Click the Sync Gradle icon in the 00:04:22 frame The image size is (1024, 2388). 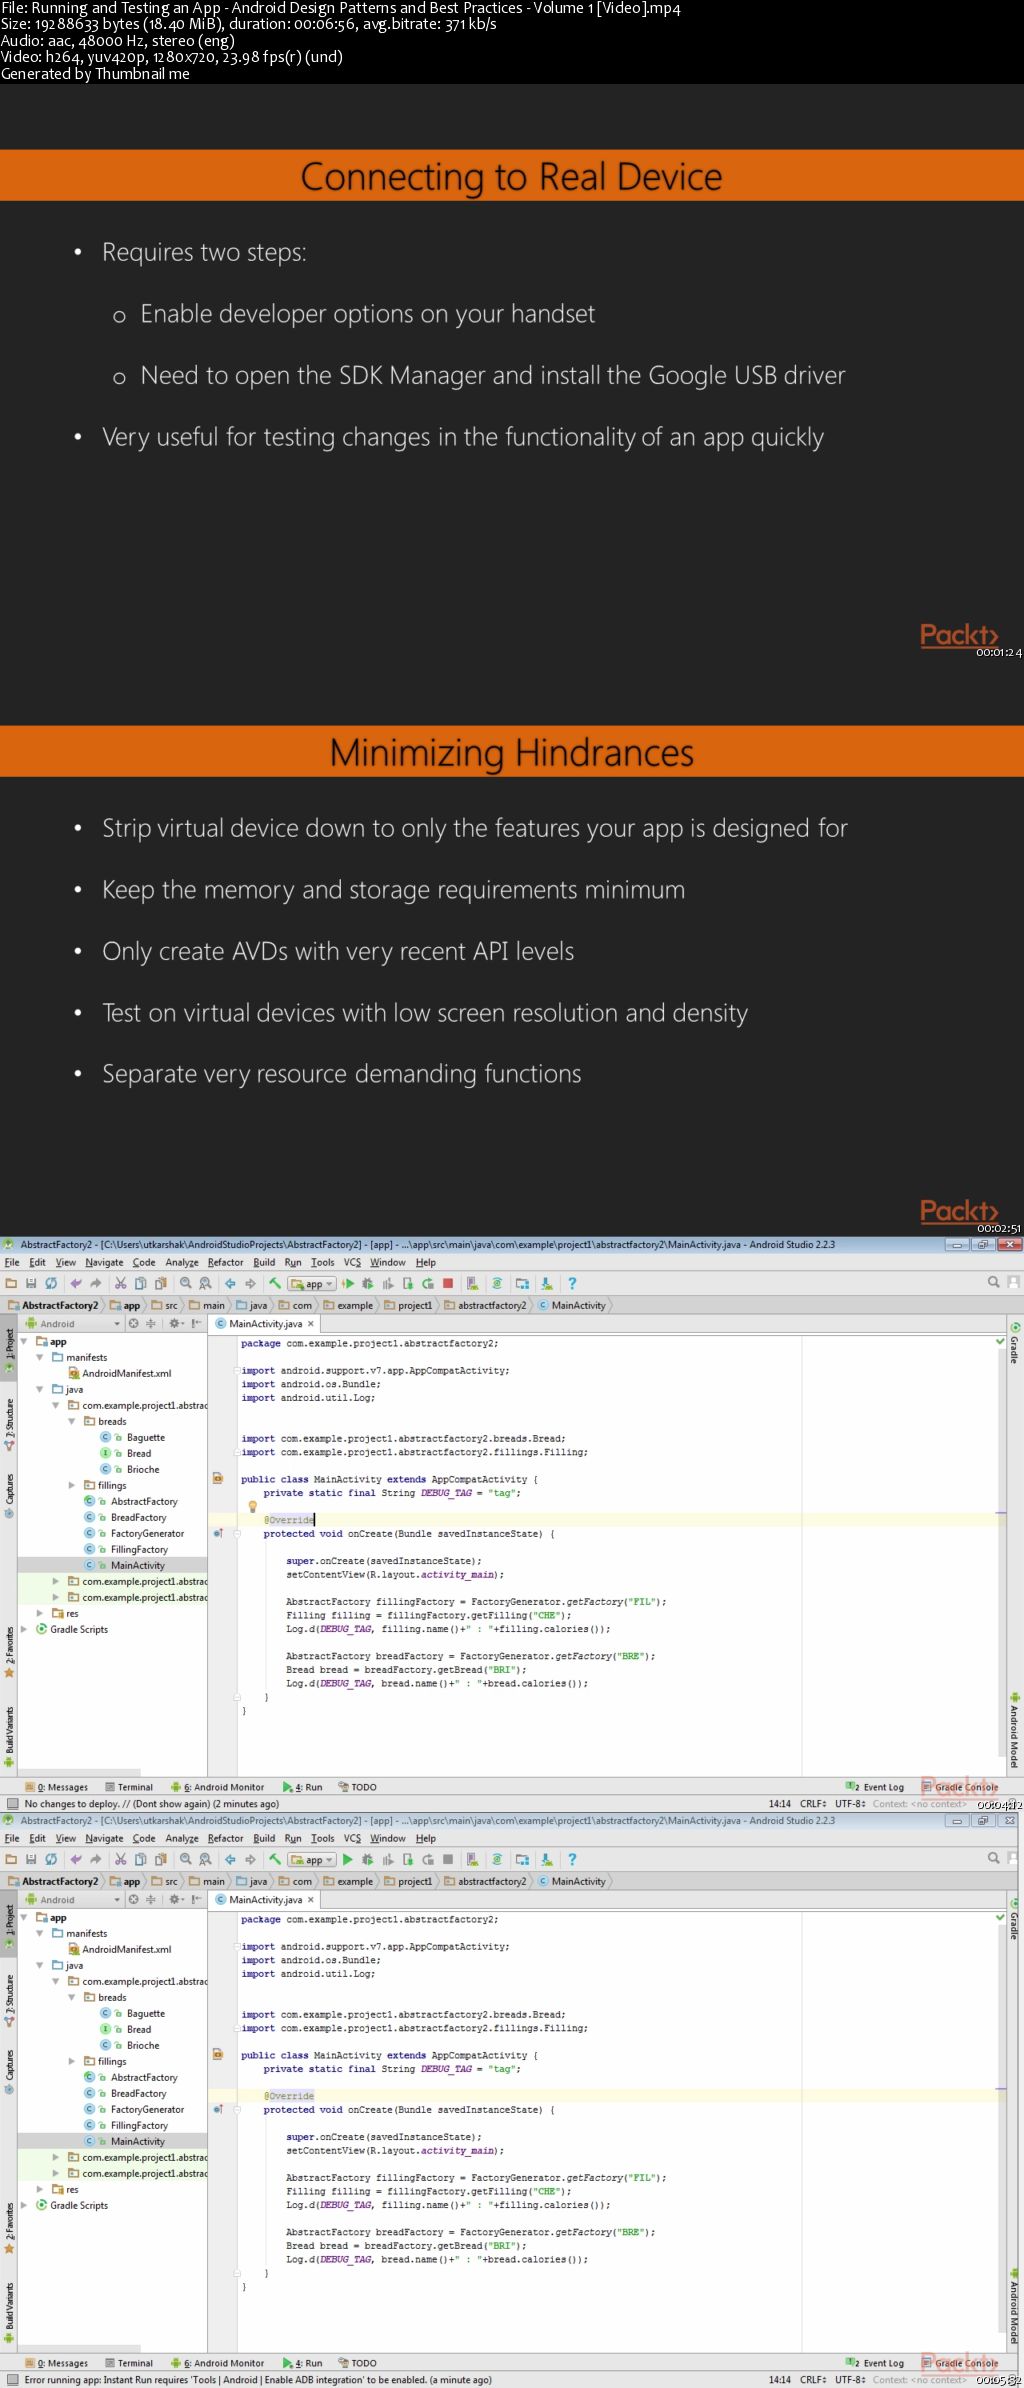pos(497,1283)
